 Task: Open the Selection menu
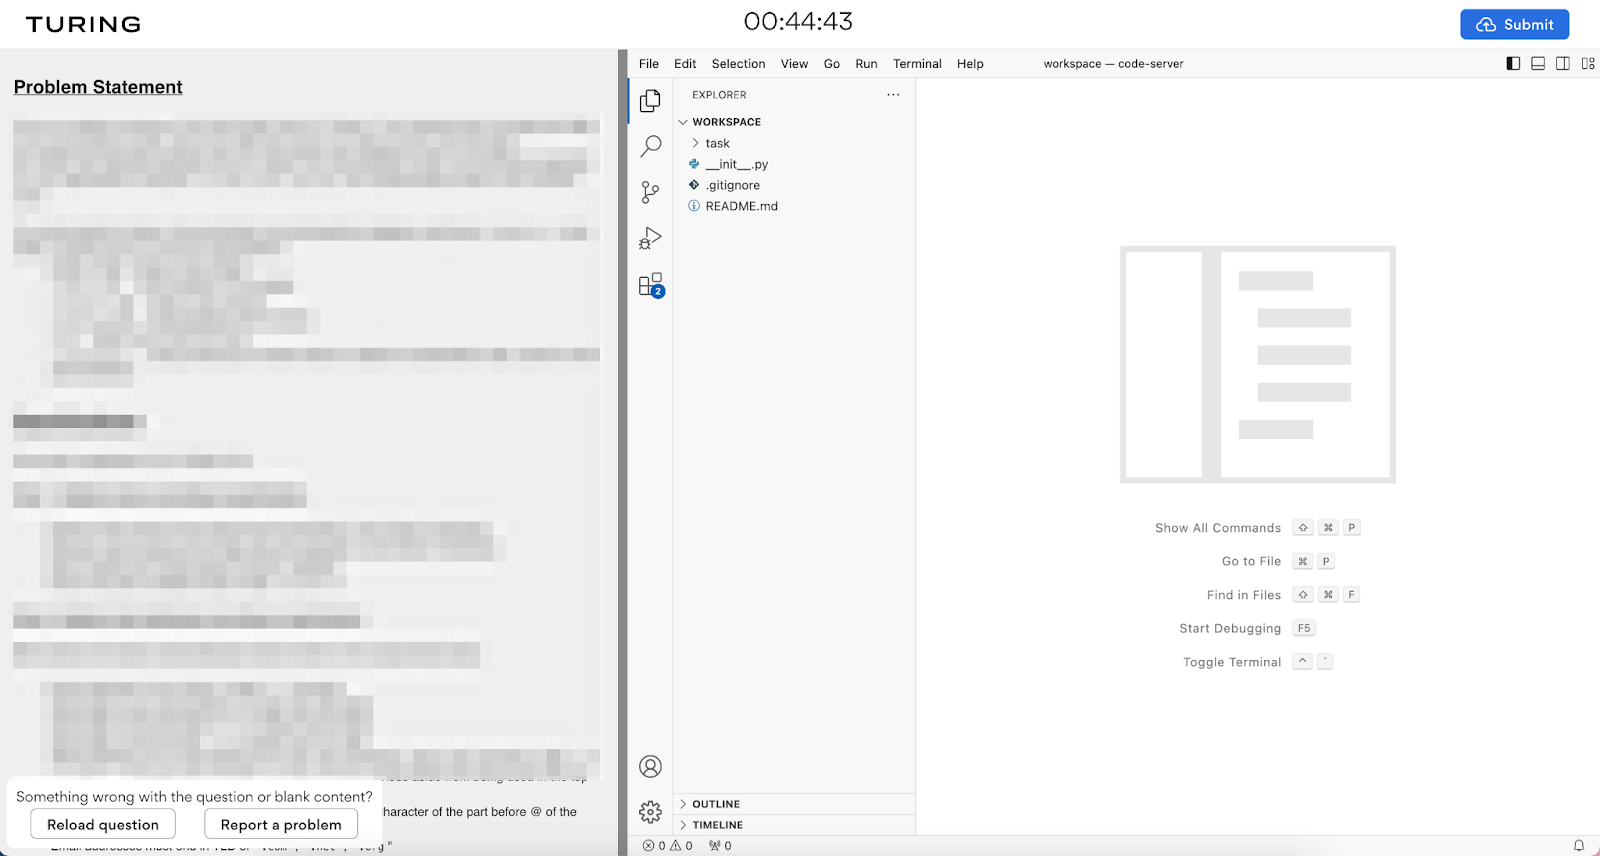coord(738,63)
